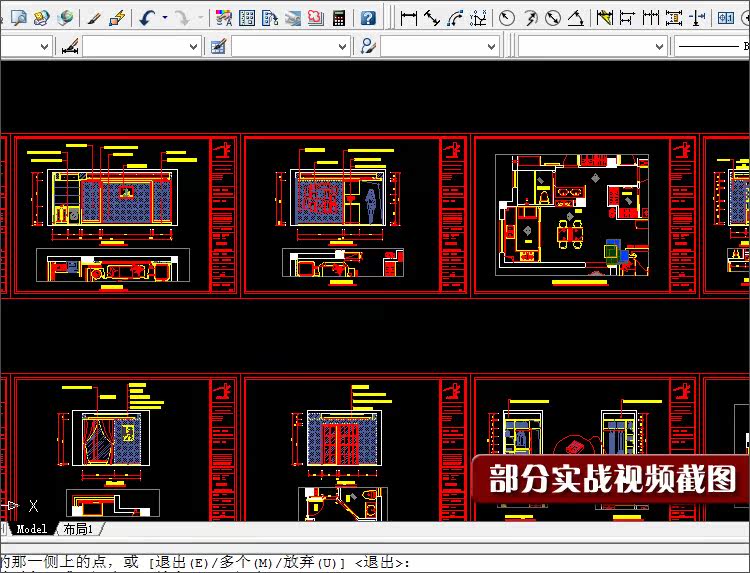Click the curtain elevation drawing sheet
The width and height of the screenshot is (750, 573).
click(126, 449)
